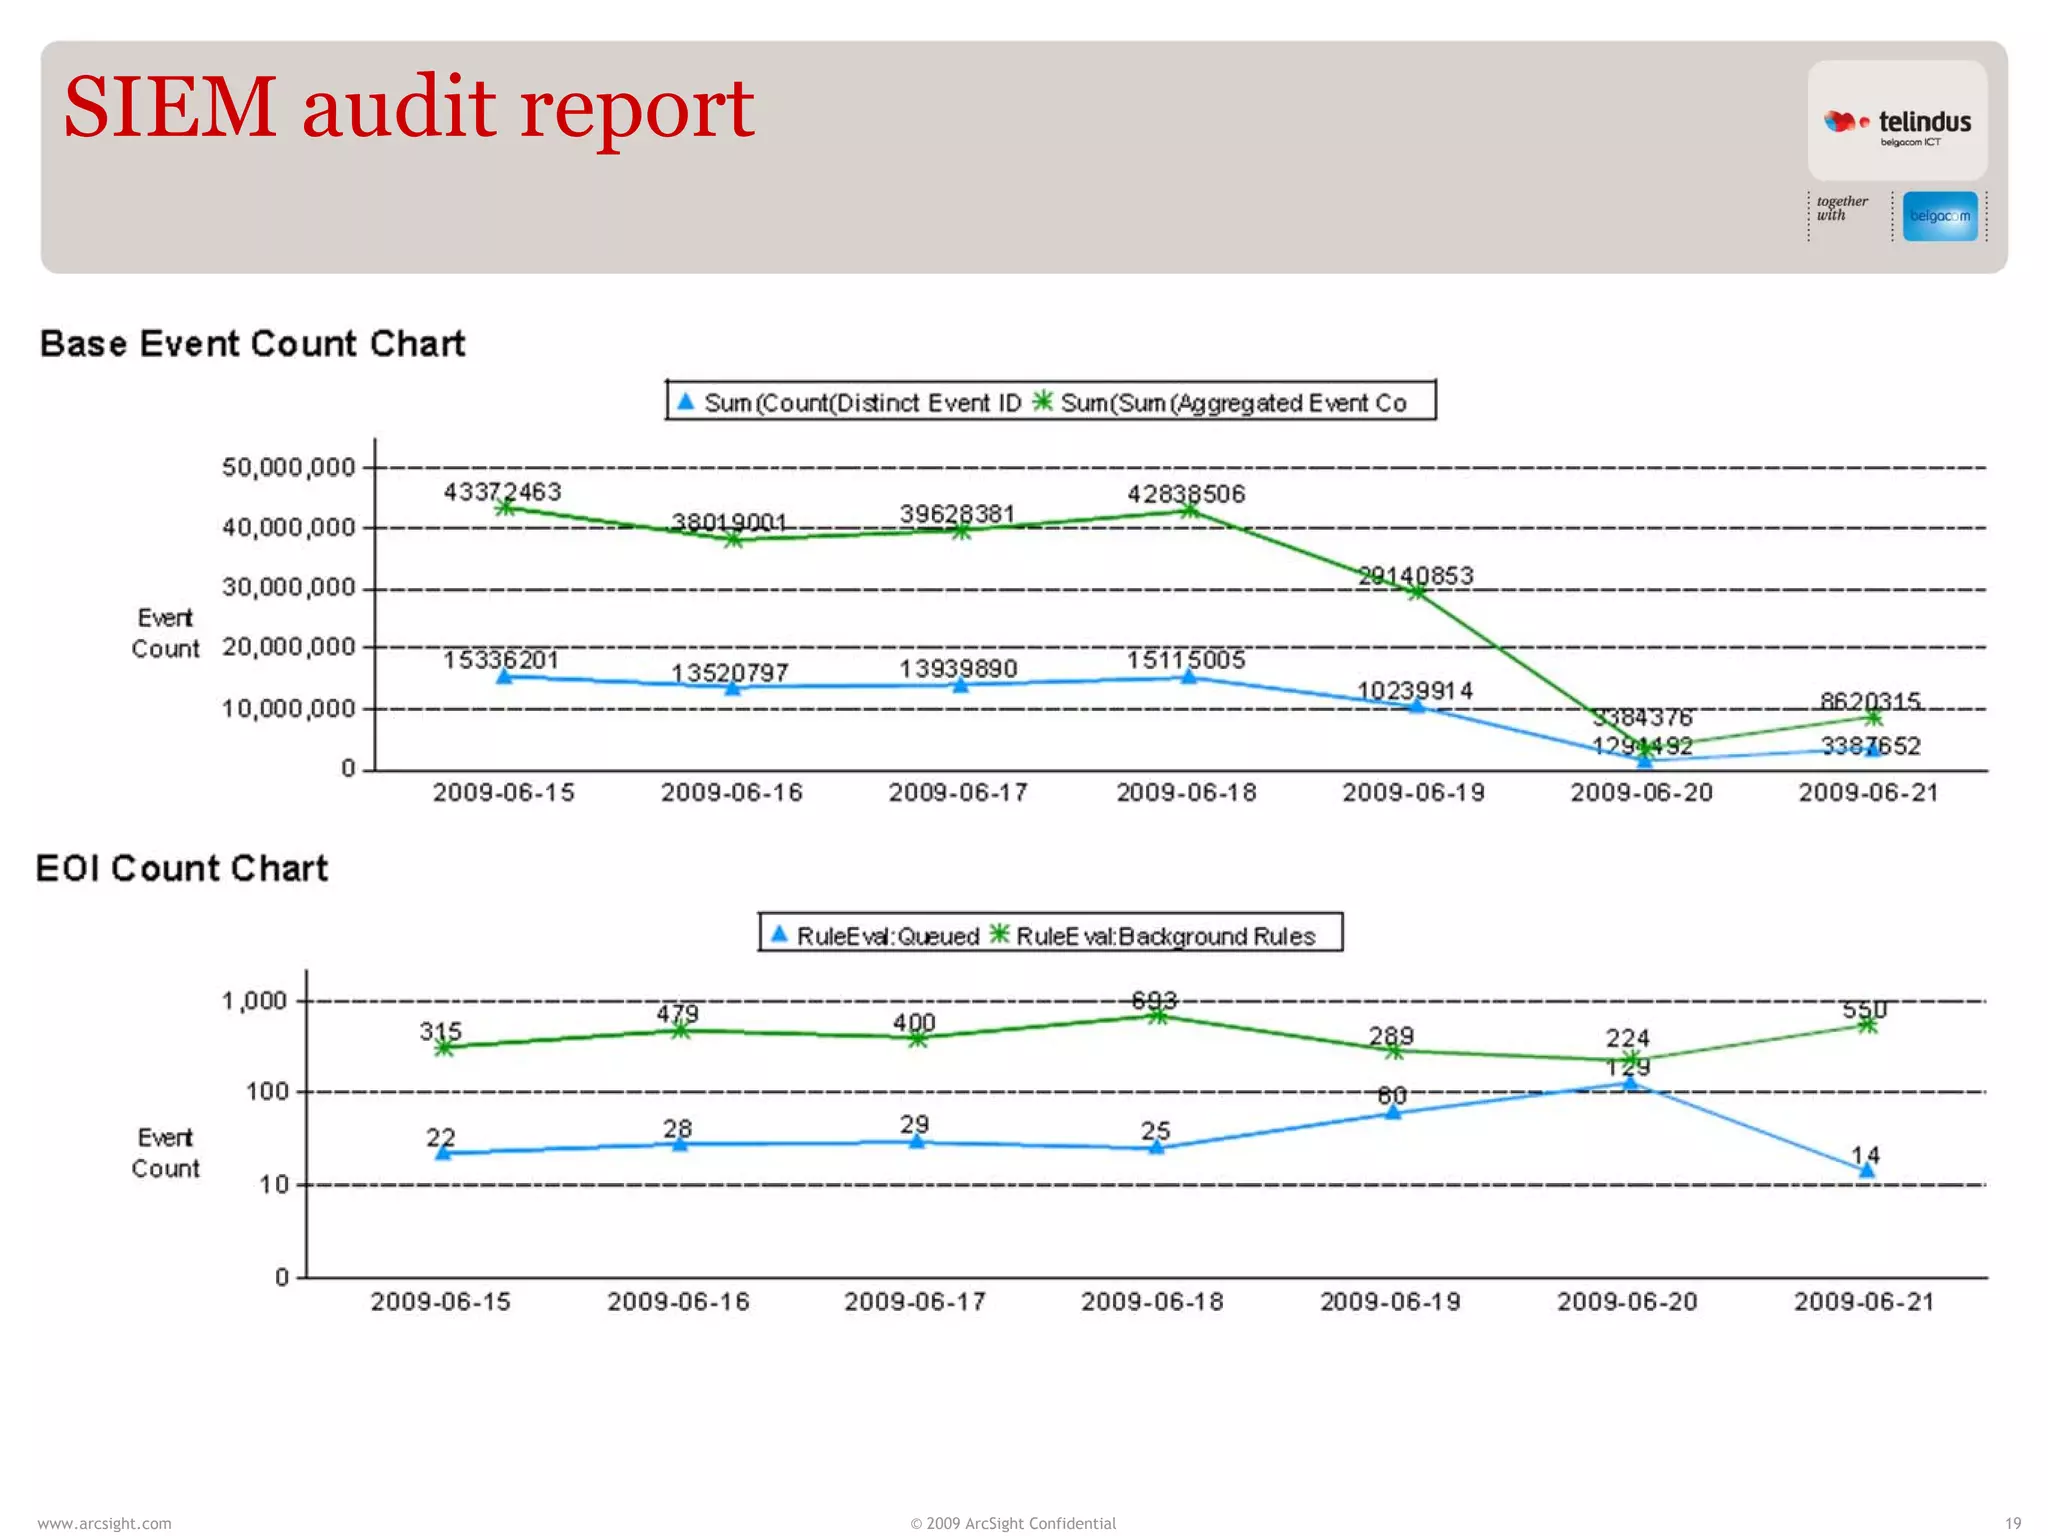2048x1536 pixels.
Task: Click the Sum(Sum(Aggregated Event Co legend text
Action: coord(1234,403)
